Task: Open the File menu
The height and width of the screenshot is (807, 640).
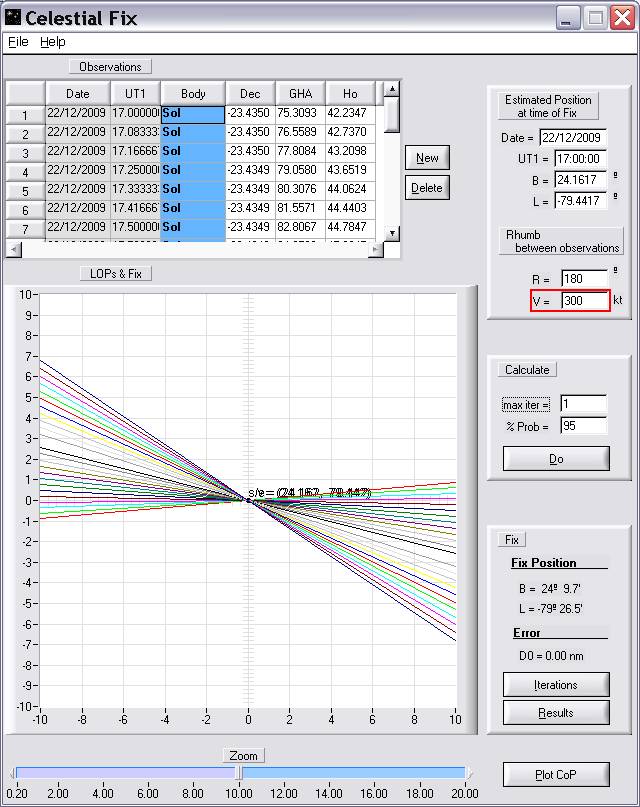Action: [x=18, y=42]
